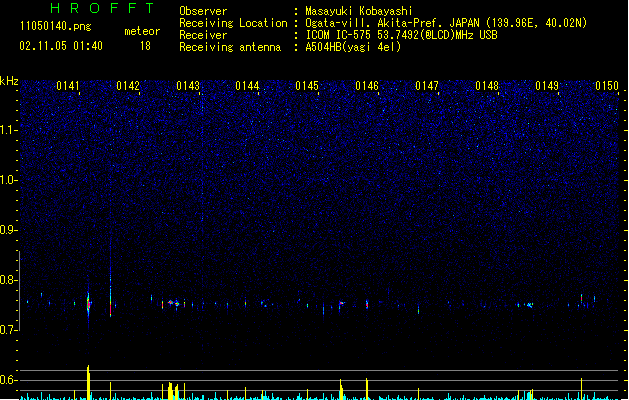This screenshot has height=400, width=629.
Task: Click time marker 0143
Action: click(x=188, y=86)
